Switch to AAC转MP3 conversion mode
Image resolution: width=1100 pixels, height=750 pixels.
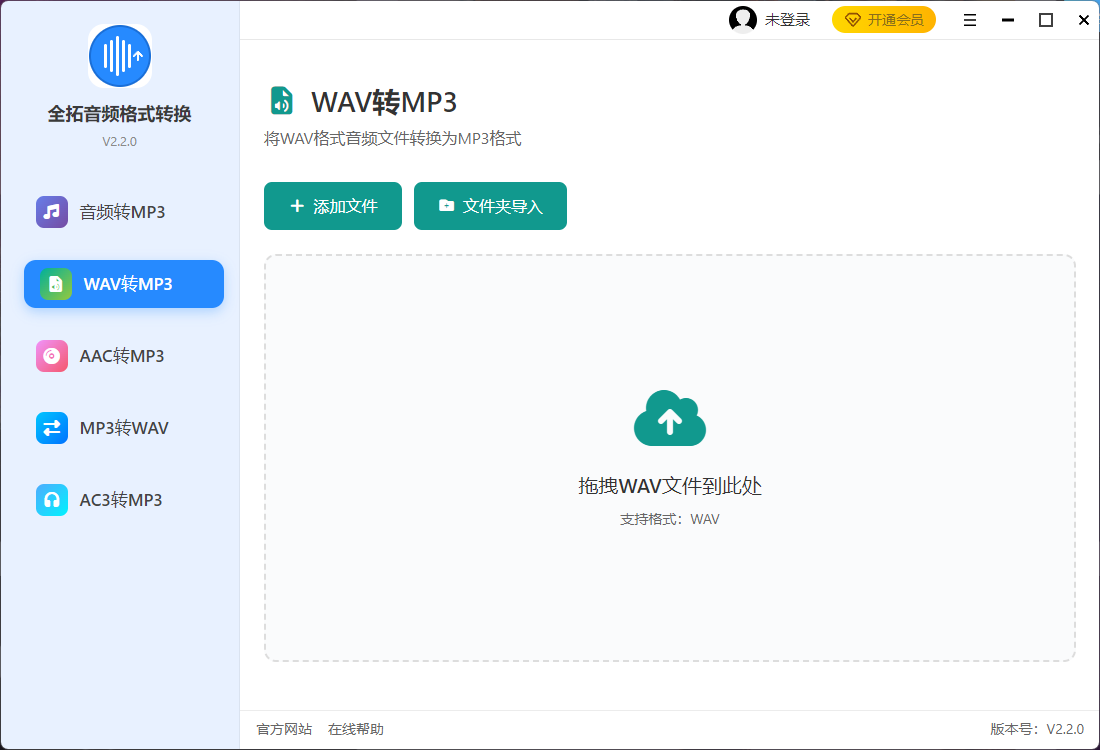[x=123, y=356]
